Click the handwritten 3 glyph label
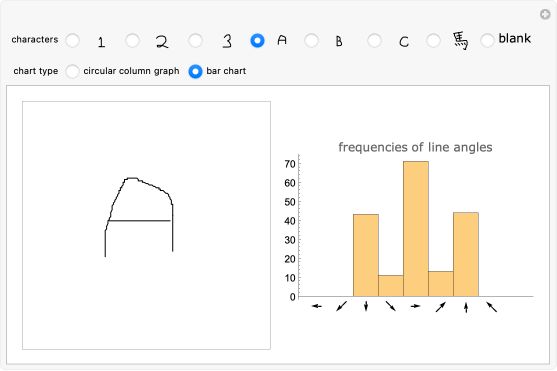 coord(227,41)
